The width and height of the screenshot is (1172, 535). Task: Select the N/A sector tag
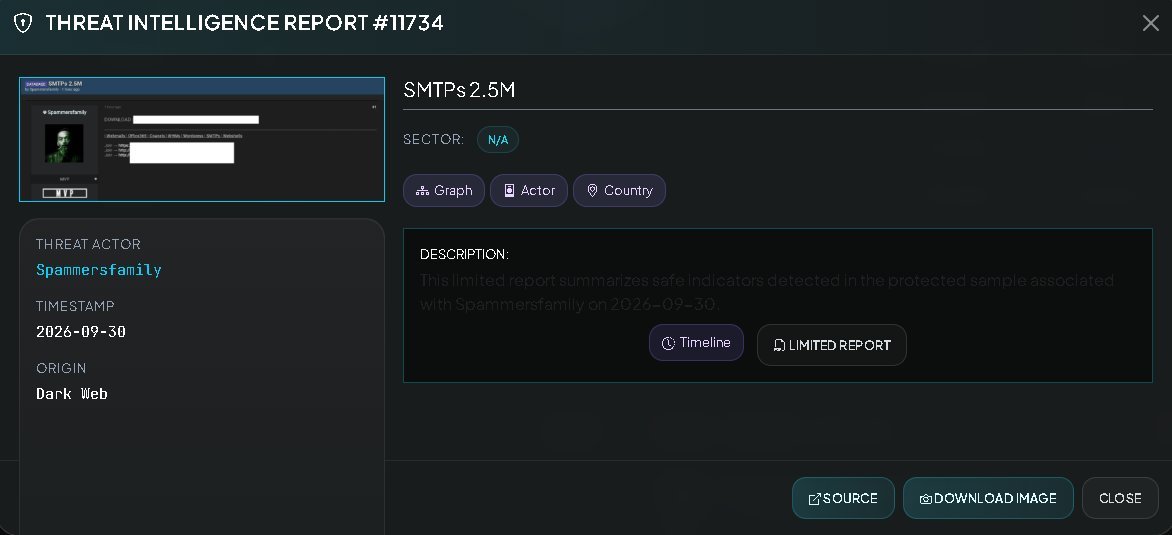coord(498,140)
